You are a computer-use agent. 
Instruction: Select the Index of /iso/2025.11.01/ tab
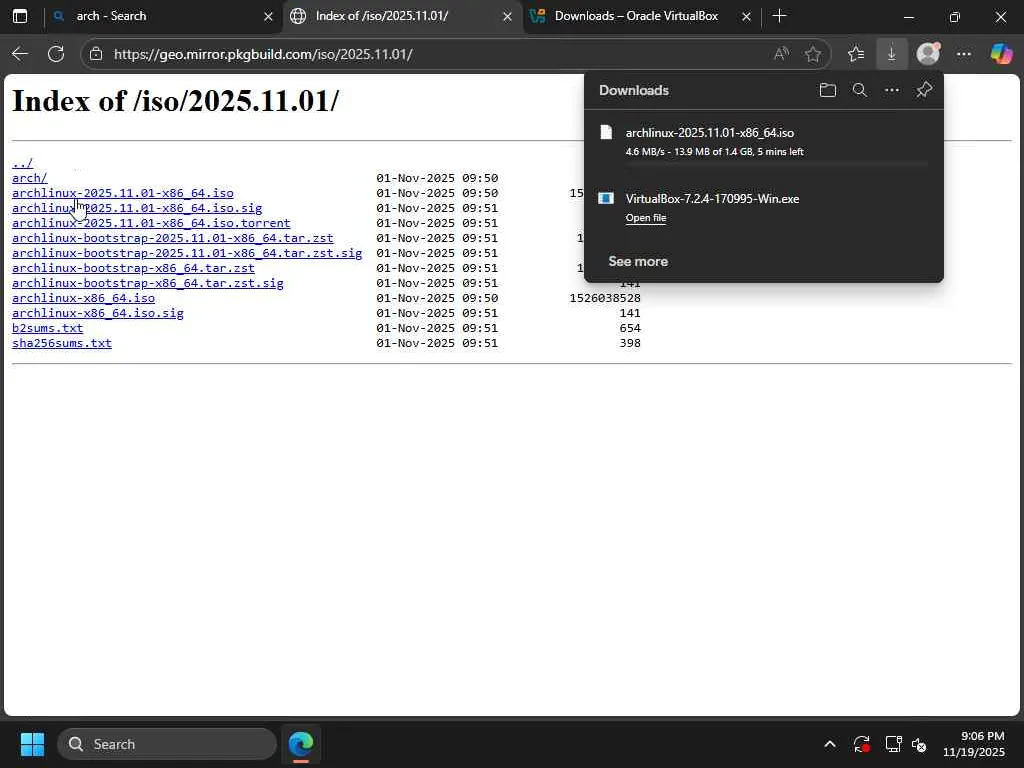click(402, 16)
